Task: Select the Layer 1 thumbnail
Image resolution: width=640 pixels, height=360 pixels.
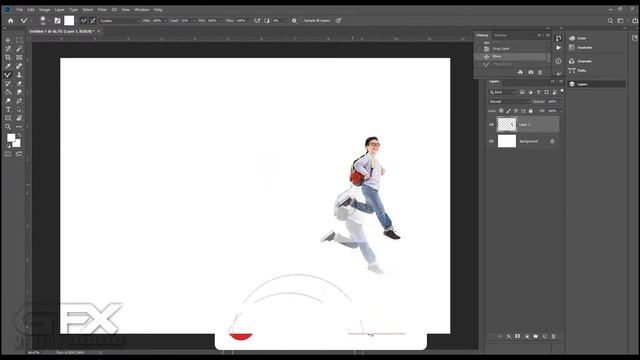Action: [x=507, y=124]
